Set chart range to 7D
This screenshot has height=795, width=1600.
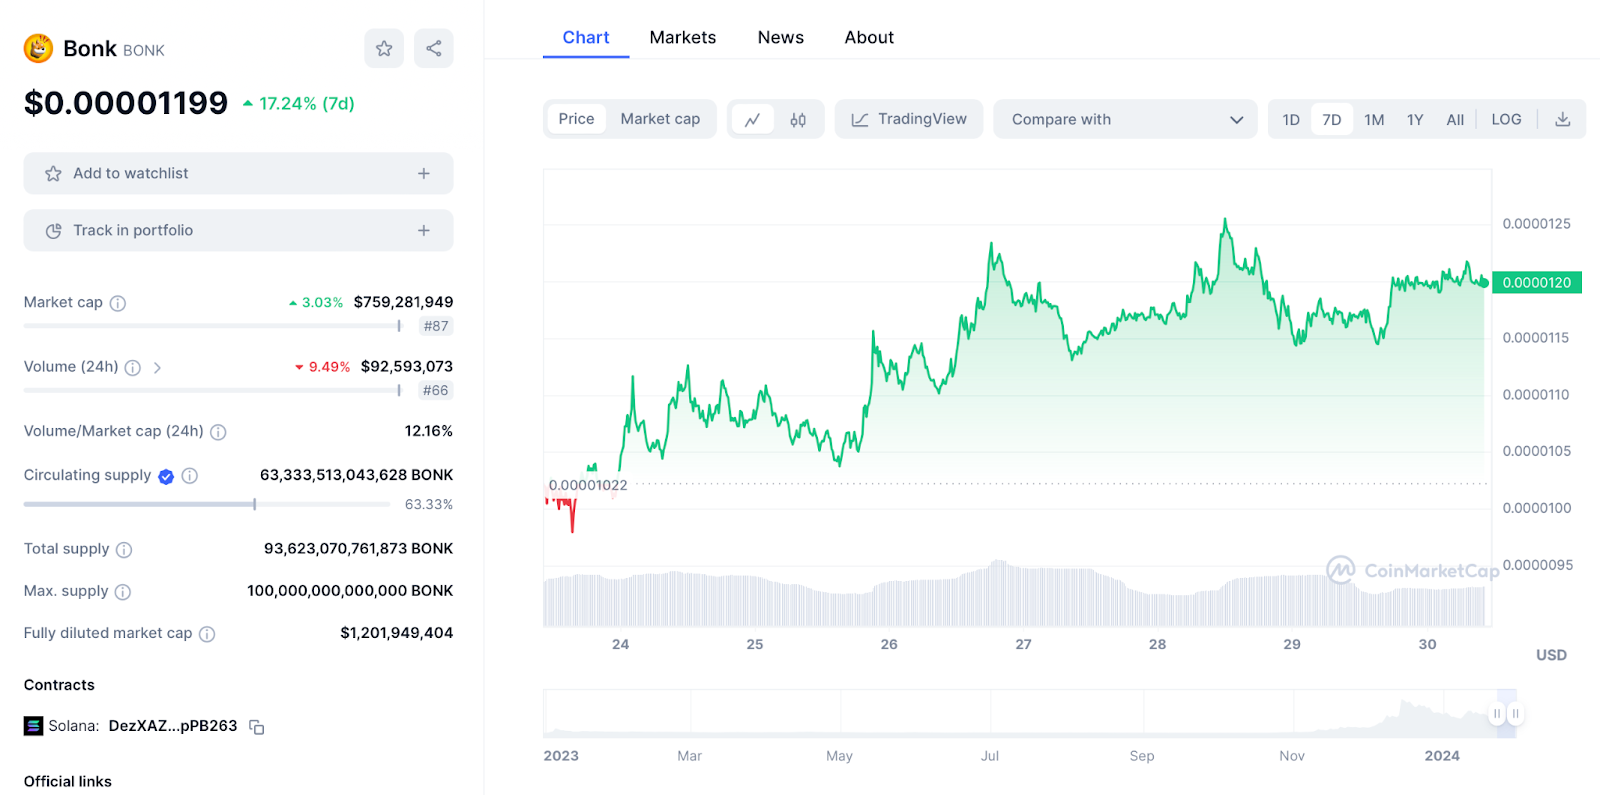click(x=1332, y=119)
